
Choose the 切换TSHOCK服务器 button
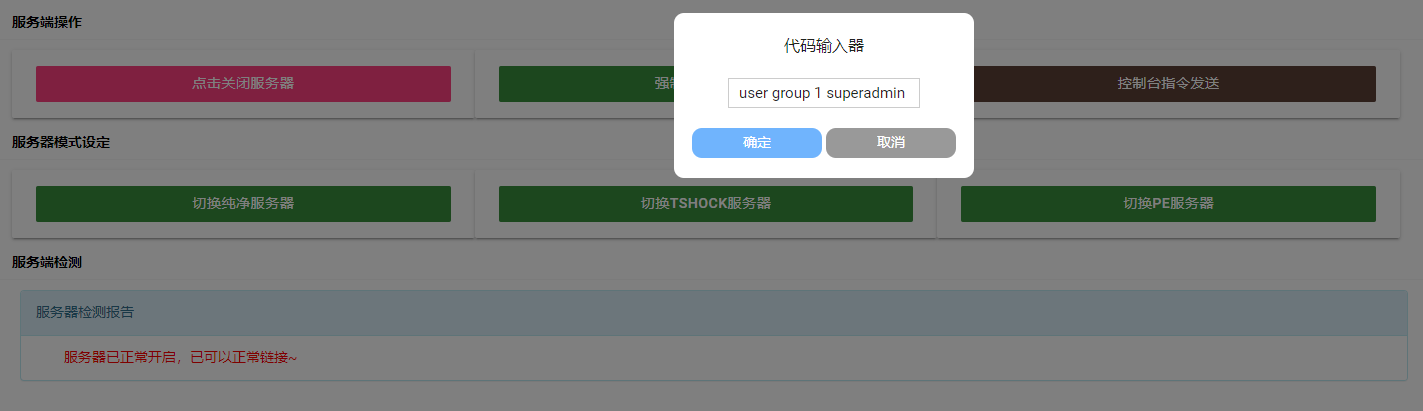pos(706,204)
